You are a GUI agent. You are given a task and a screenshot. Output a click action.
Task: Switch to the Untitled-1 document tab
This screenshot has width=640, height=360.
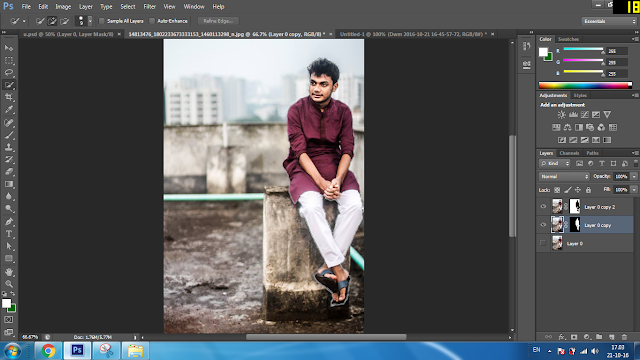413,34
